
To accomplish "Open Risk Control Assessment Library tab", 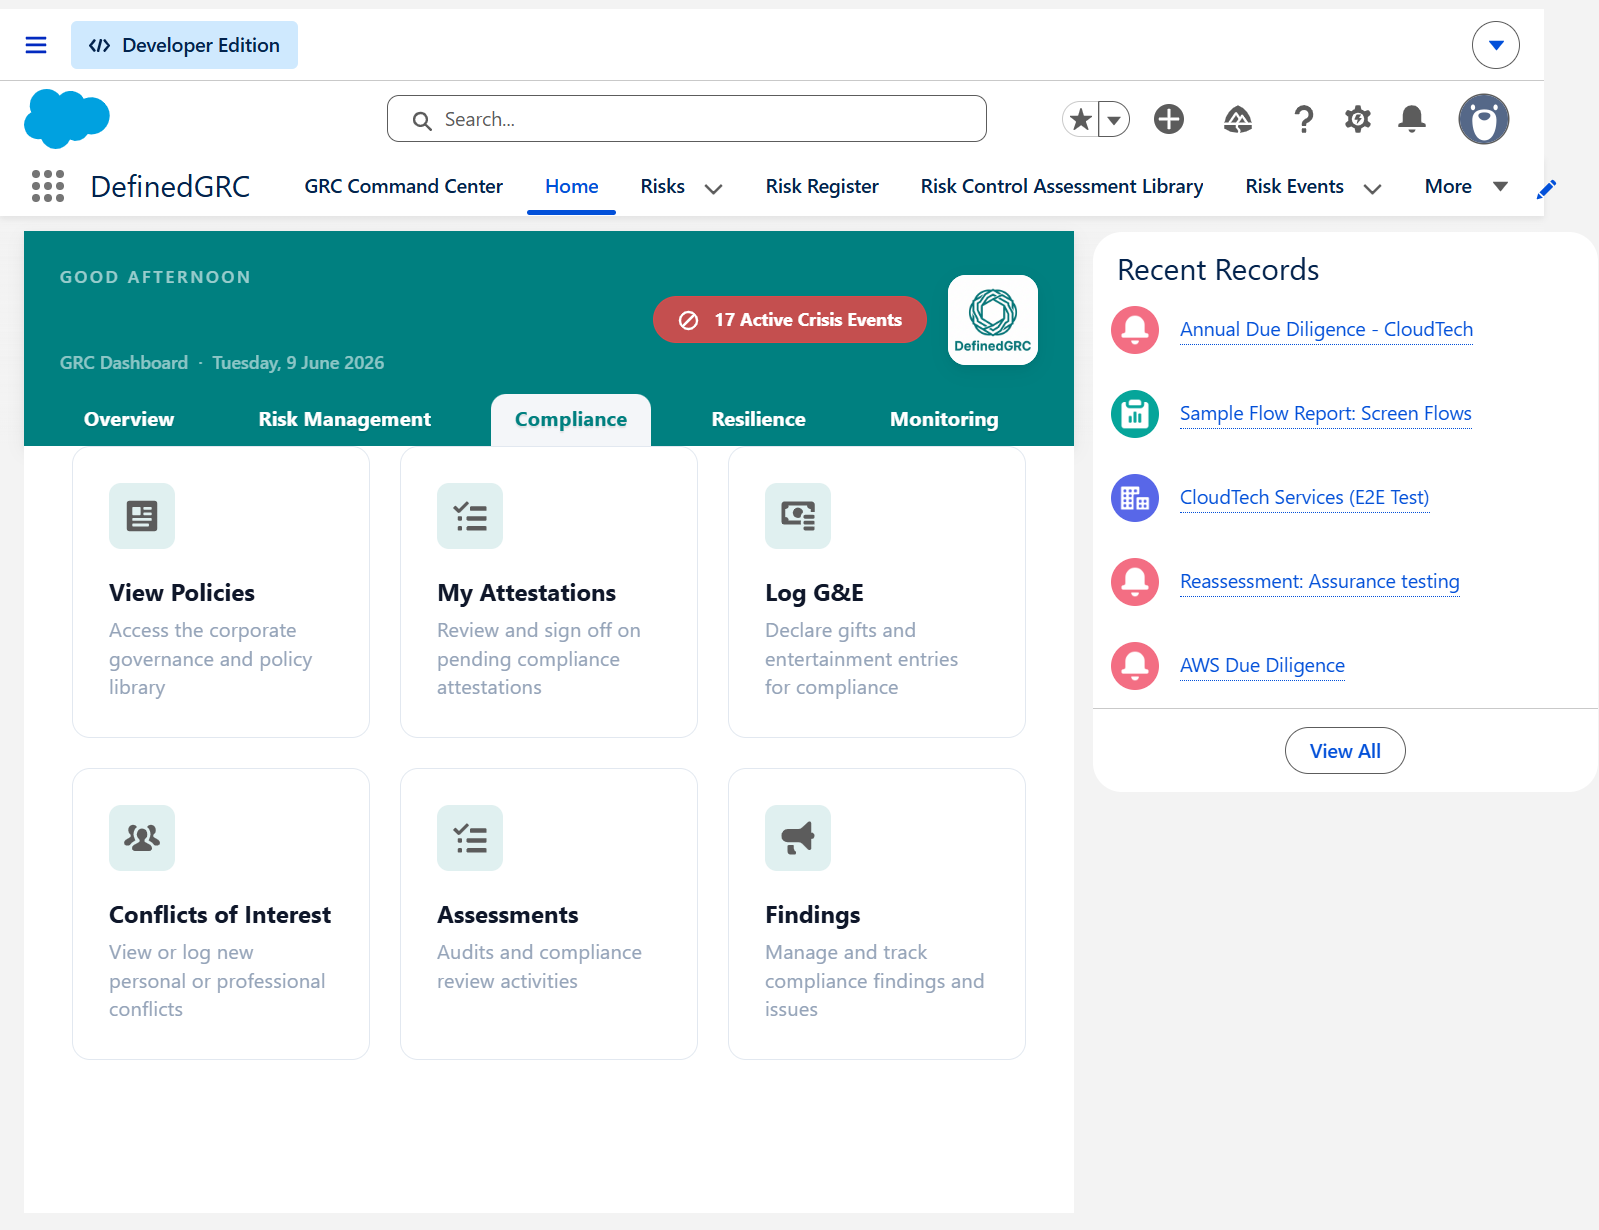I will tap(1062, 186).
